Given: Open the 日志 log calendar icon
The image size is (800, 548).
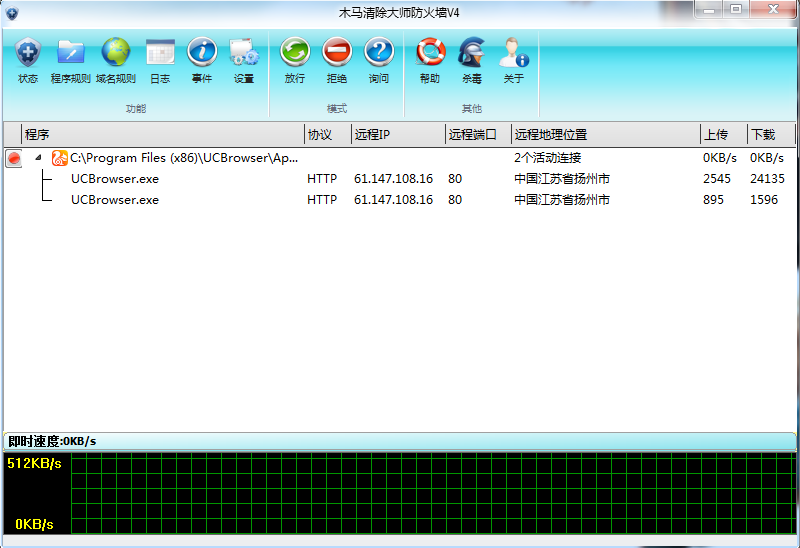Looking at the screenshot, I should pyautogui.click(x=160, y=60).
